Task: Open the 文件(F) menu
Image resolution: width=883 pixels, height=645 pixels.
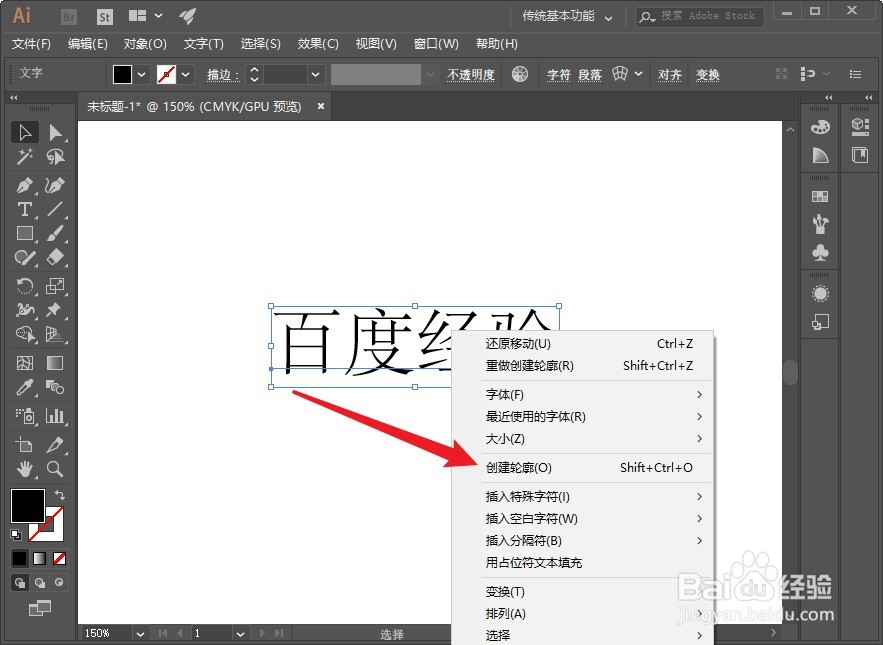Action: [x=32, y=44]
